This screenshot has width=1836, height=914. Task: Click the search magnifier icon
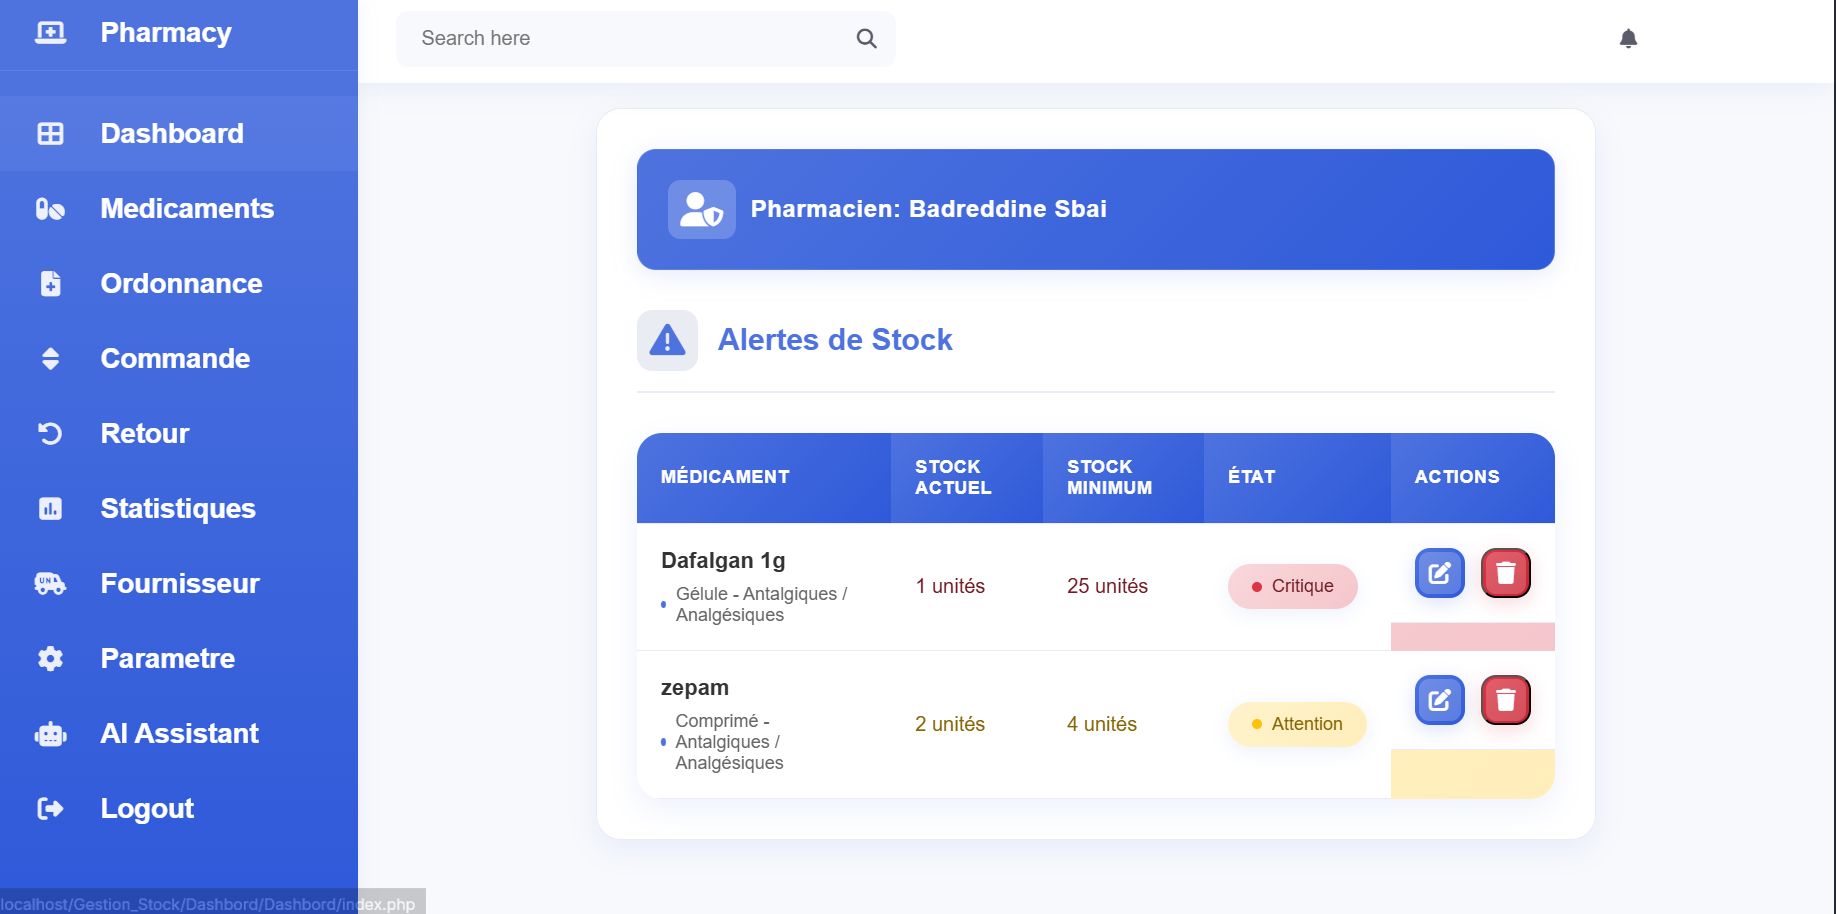866,39
